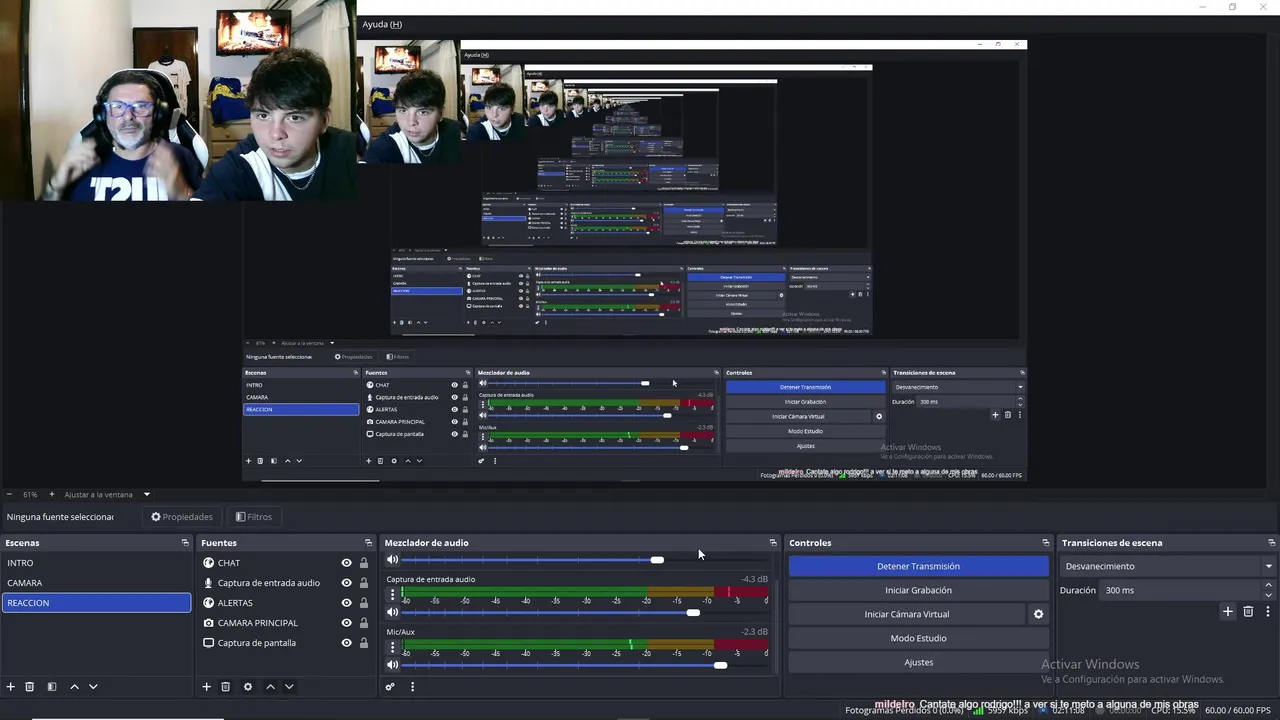Undock the Controles panel
The image size is (1280, 720).
1046,543
